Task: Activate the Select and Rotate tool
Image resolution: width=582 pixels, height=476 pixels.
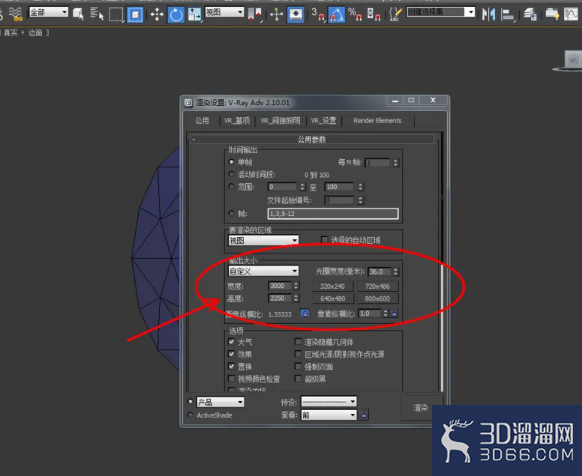Action: (x=176, y=15)
